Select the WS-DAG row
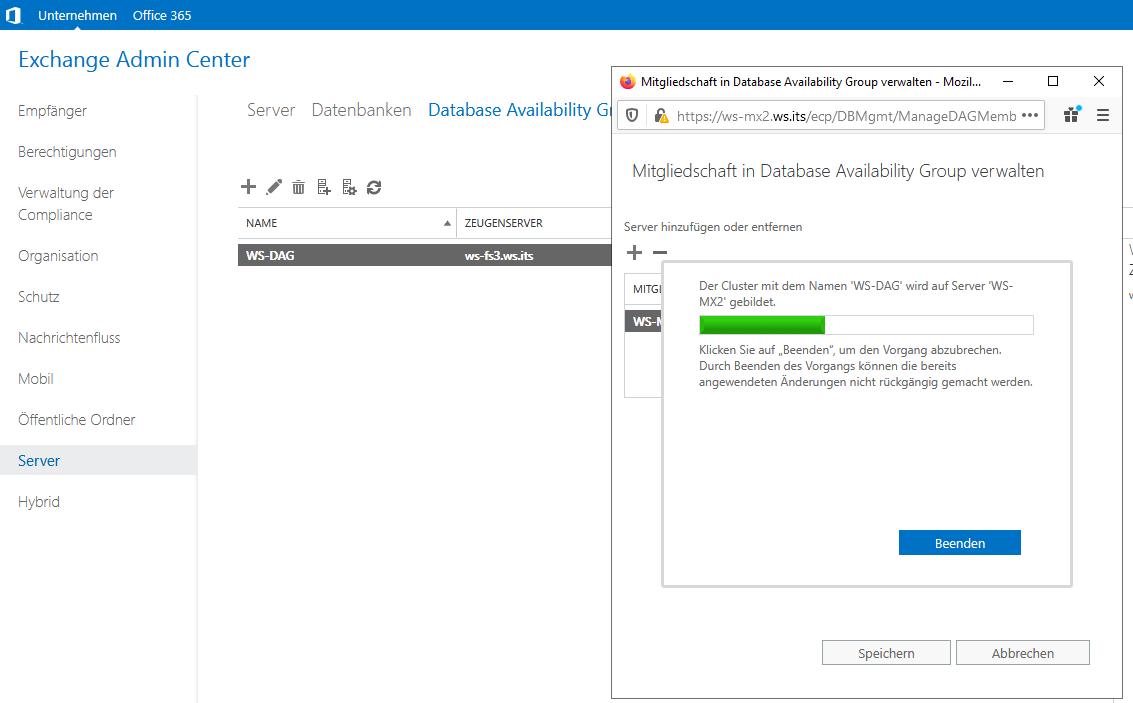The width and height of the screenshot is (1133, 703). 425,255
